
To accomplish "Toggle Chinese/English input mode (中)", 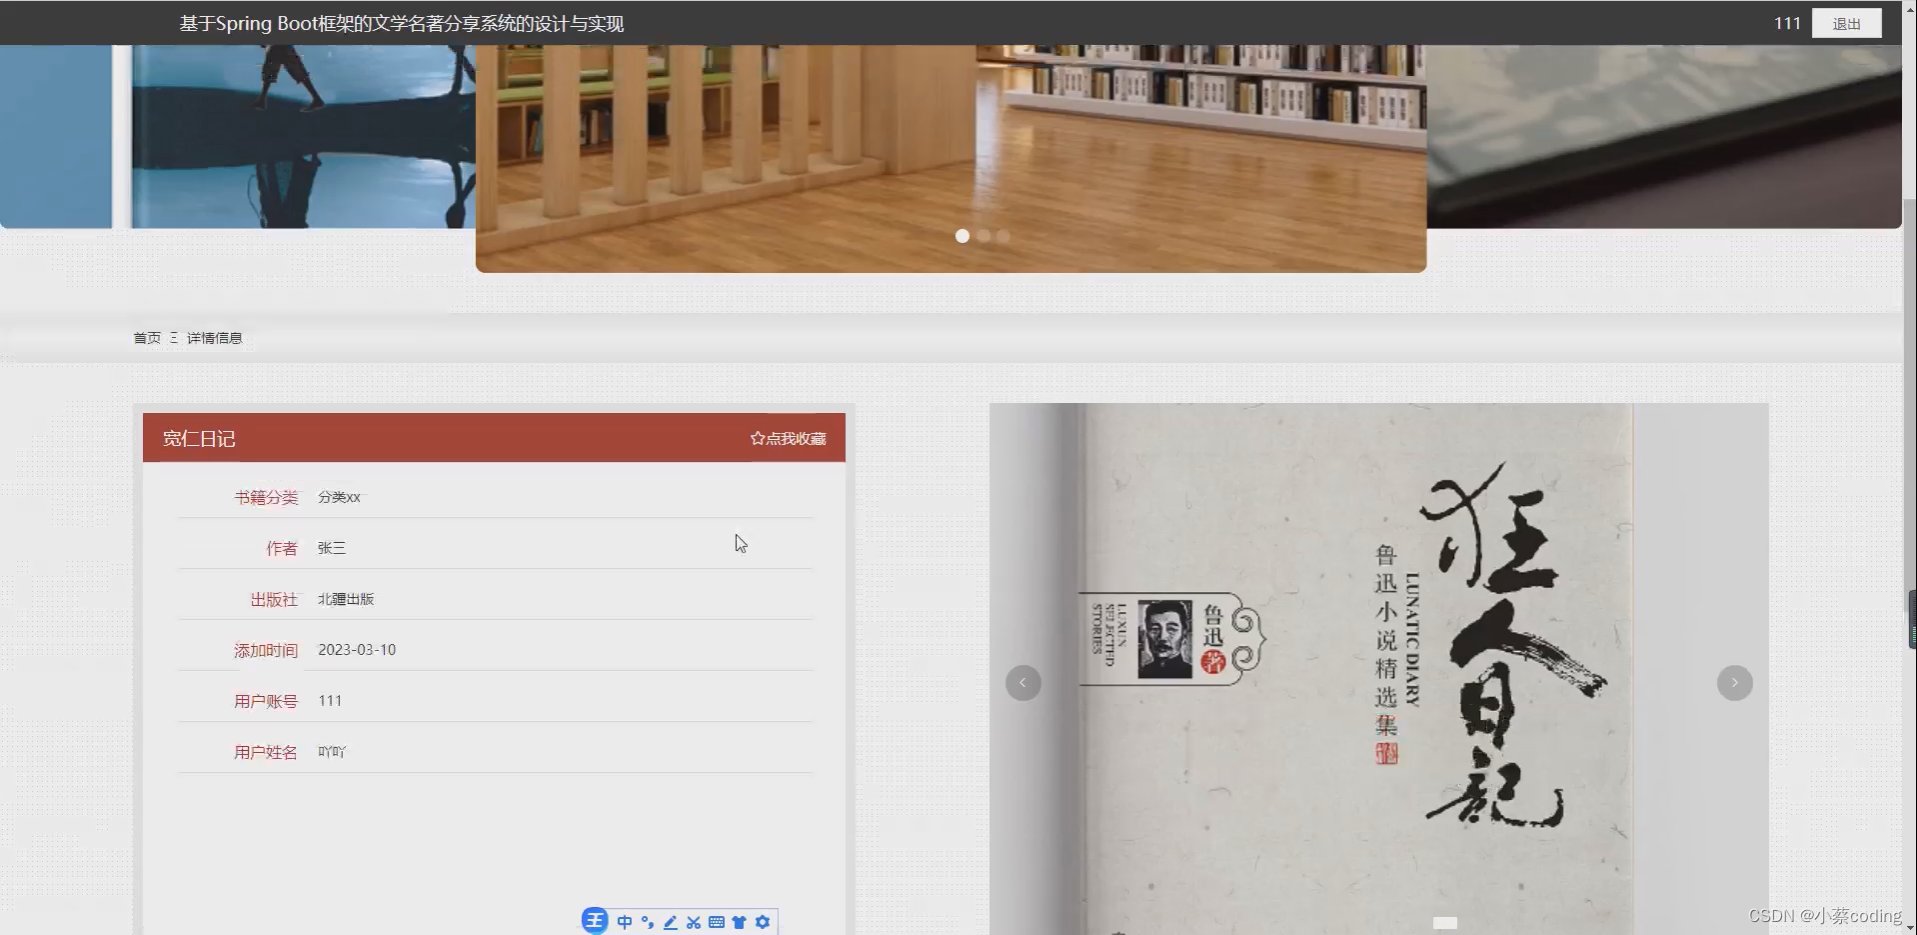I will pos(625,922).
